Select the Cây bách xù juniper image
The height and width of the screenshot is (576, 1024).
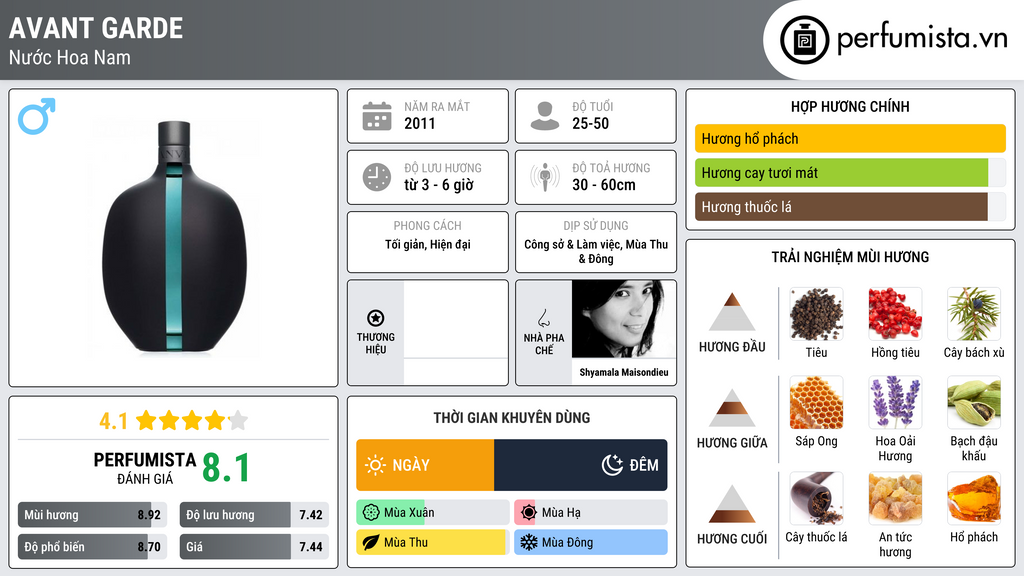click(x=974, y=314)
